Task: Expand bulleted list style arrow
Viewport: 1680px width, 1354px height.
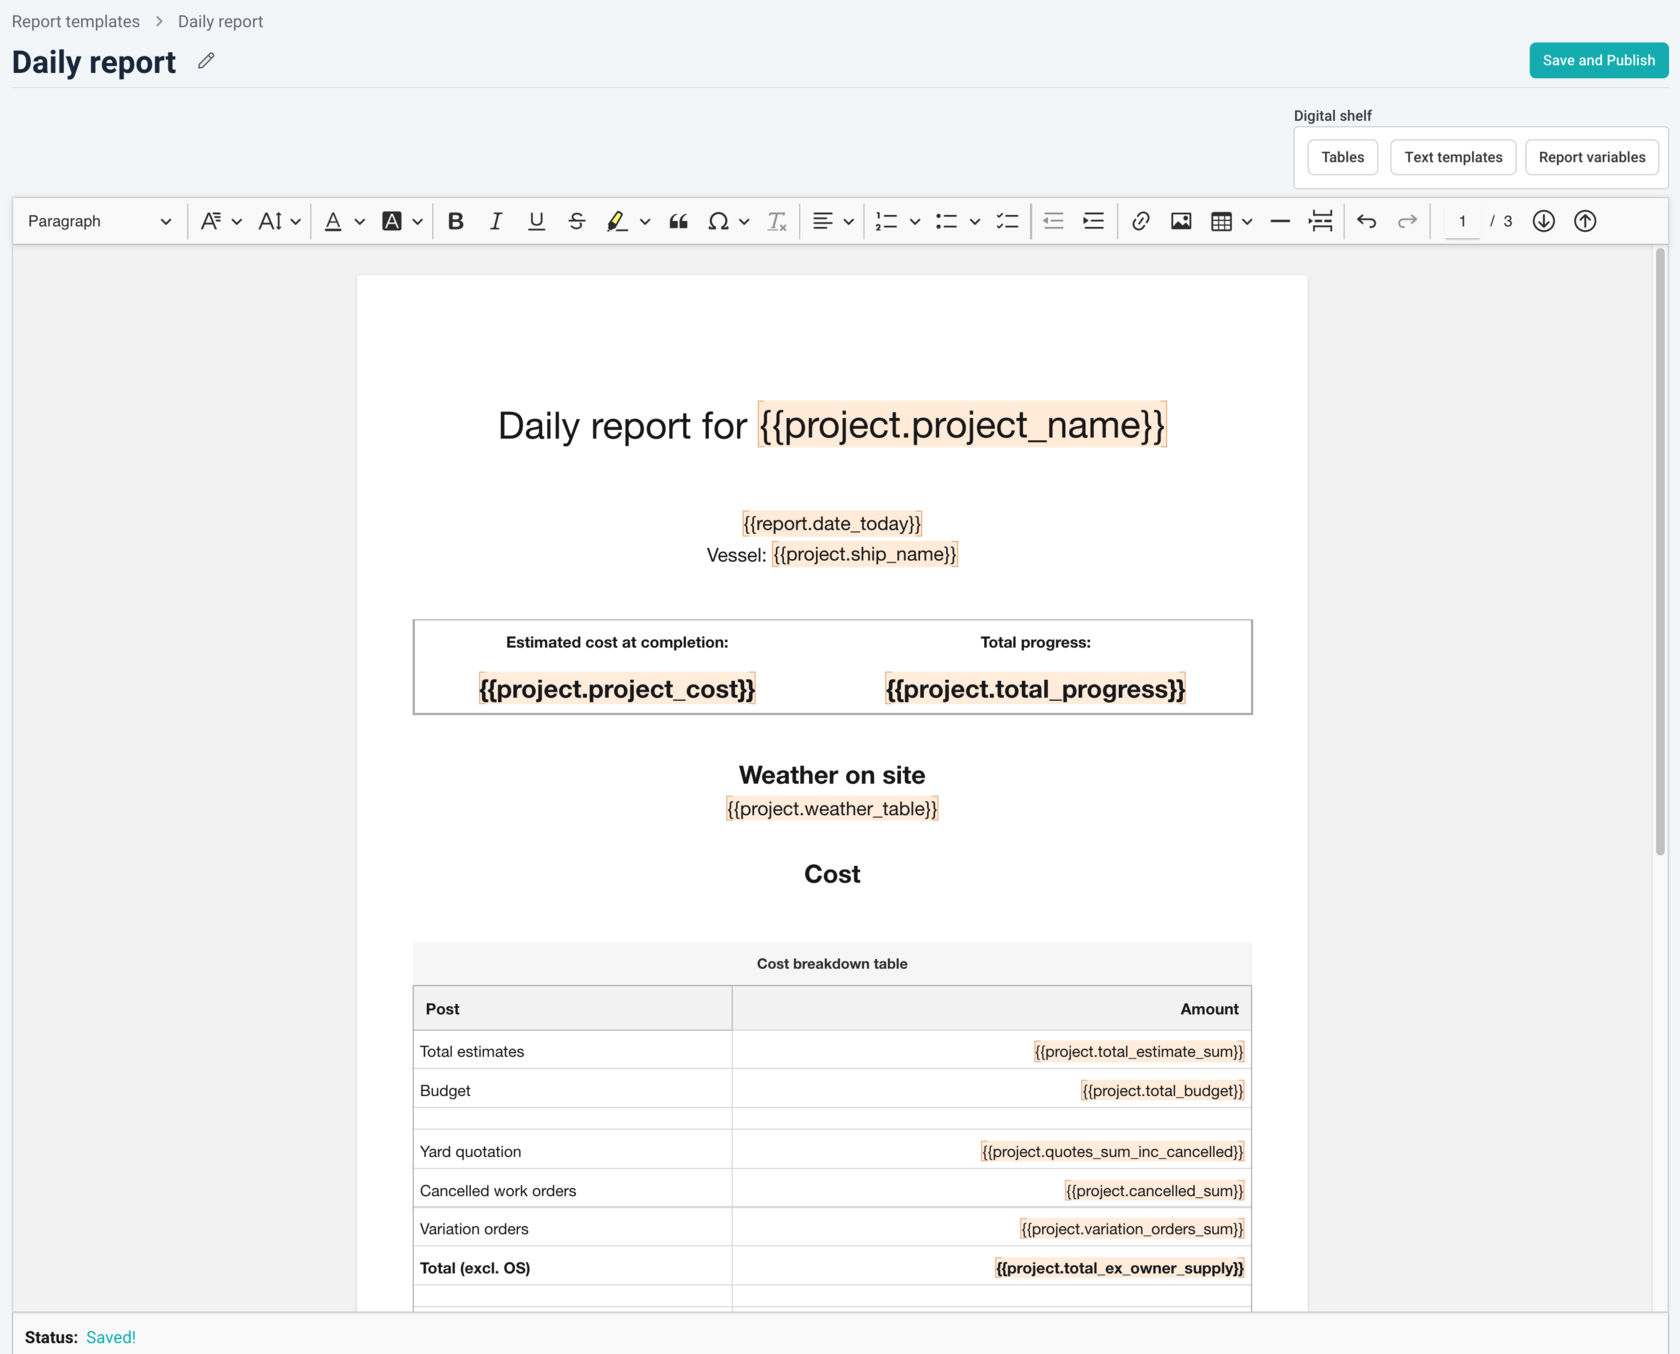Action: 974,222
